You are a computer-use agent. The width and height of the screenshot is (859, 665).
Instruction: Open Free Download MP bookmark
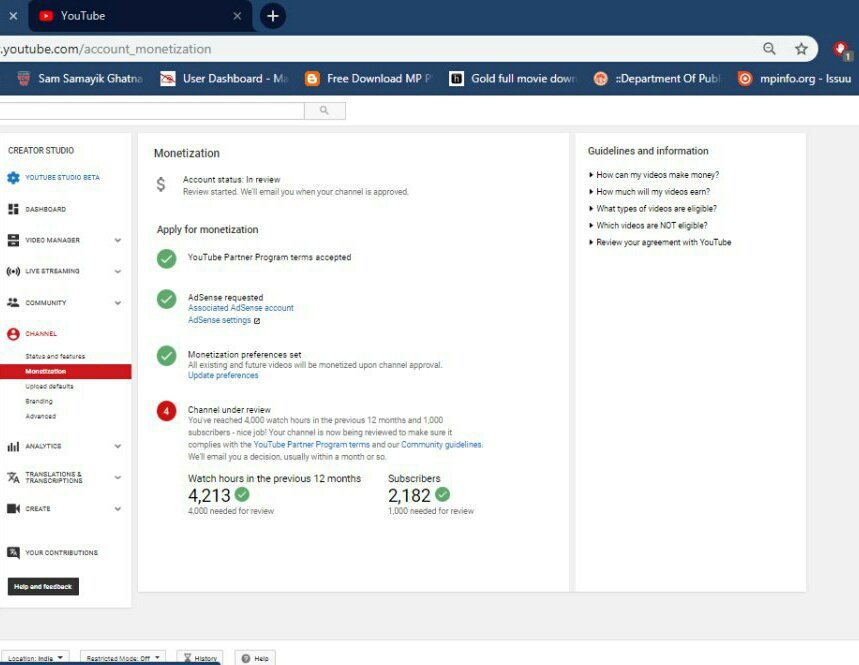(368, 79)
